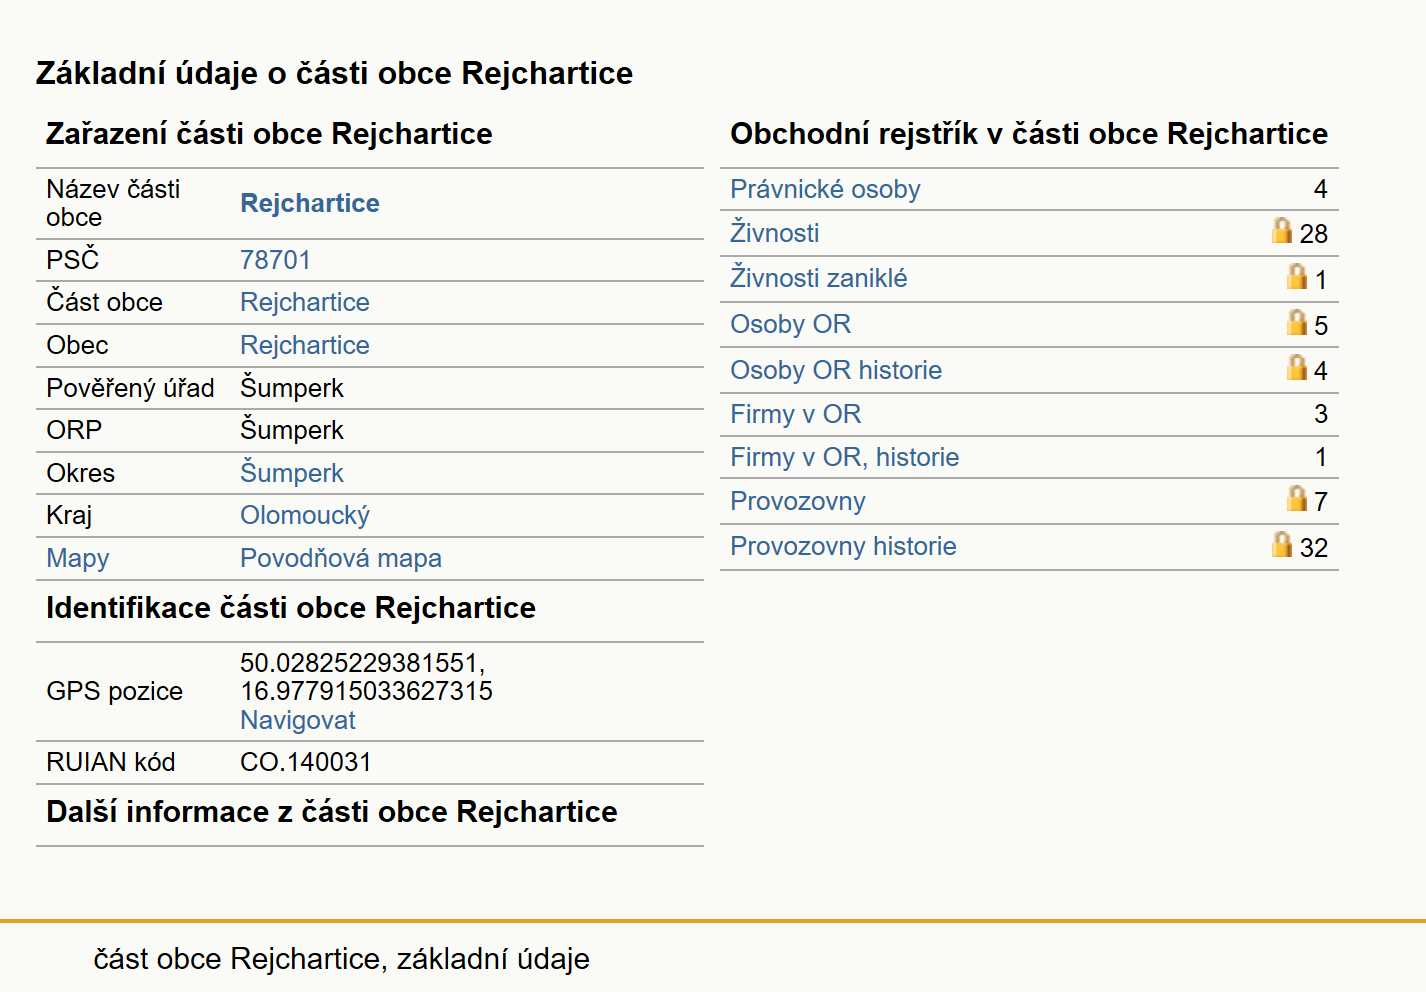
Task: Click bold Rejchartice link in Název části obce
Action: 310,203
